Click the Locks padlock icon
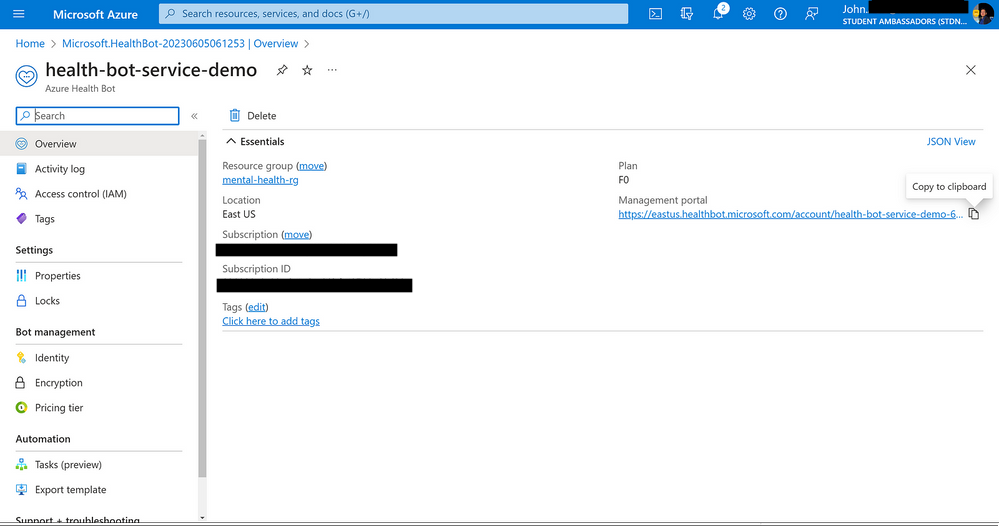The height and width of the screenshot is (526, 999). click(x=21, y=301)
